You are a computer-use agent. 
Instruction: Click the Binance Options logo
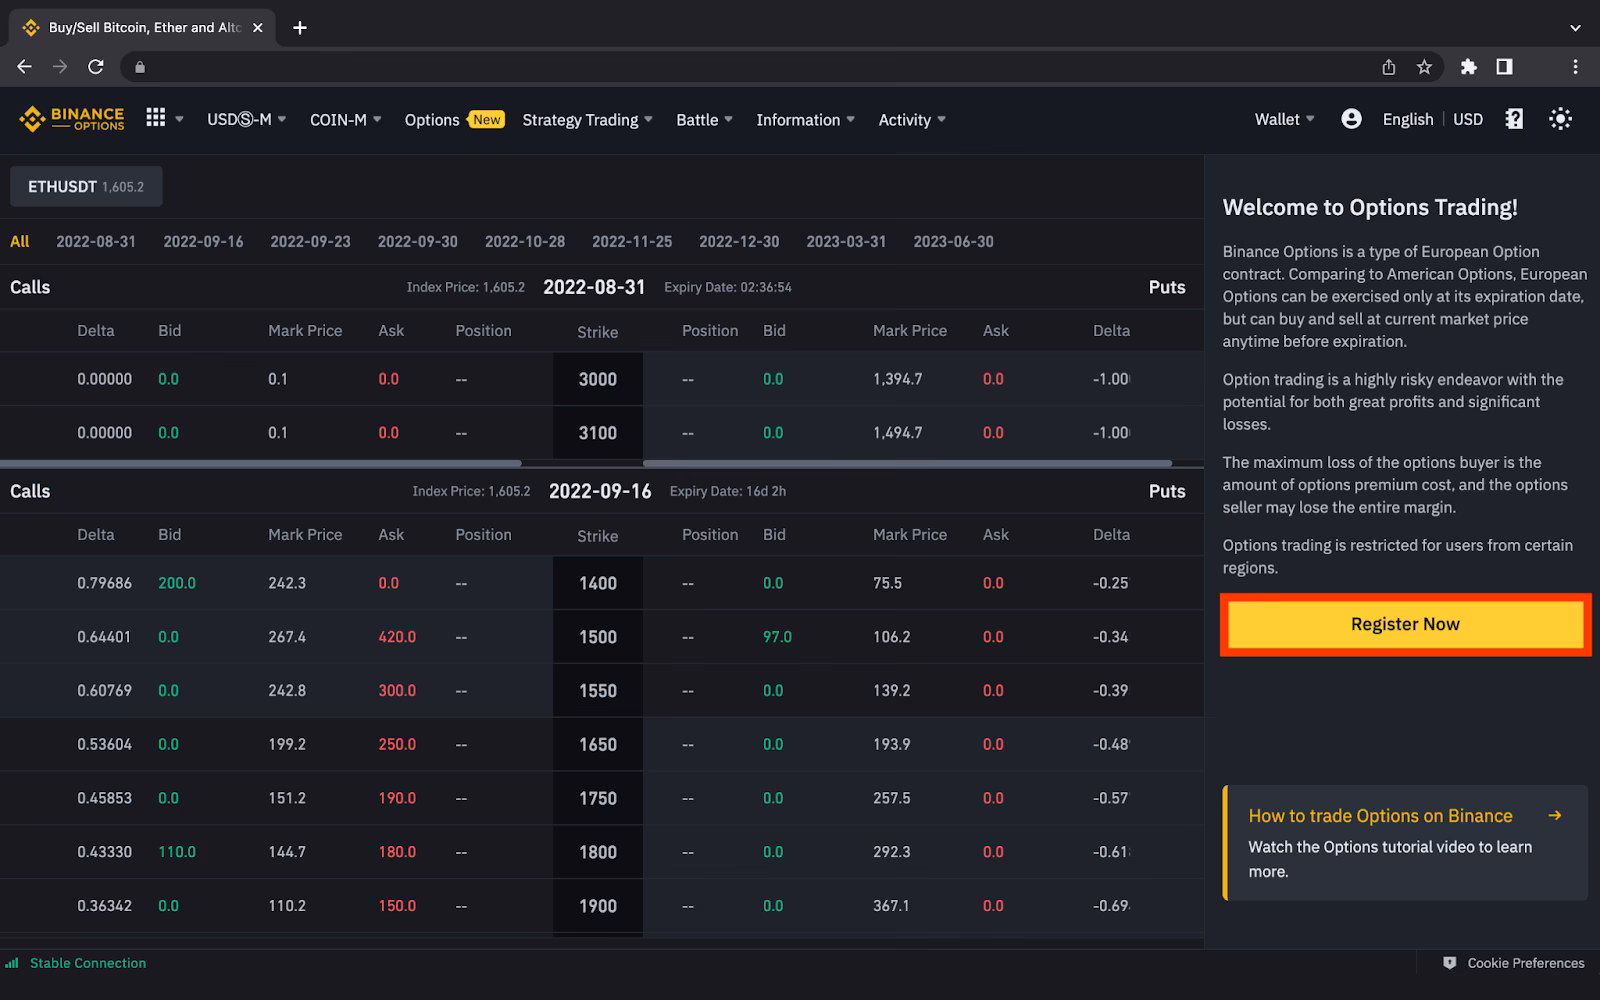coord(70,119)
